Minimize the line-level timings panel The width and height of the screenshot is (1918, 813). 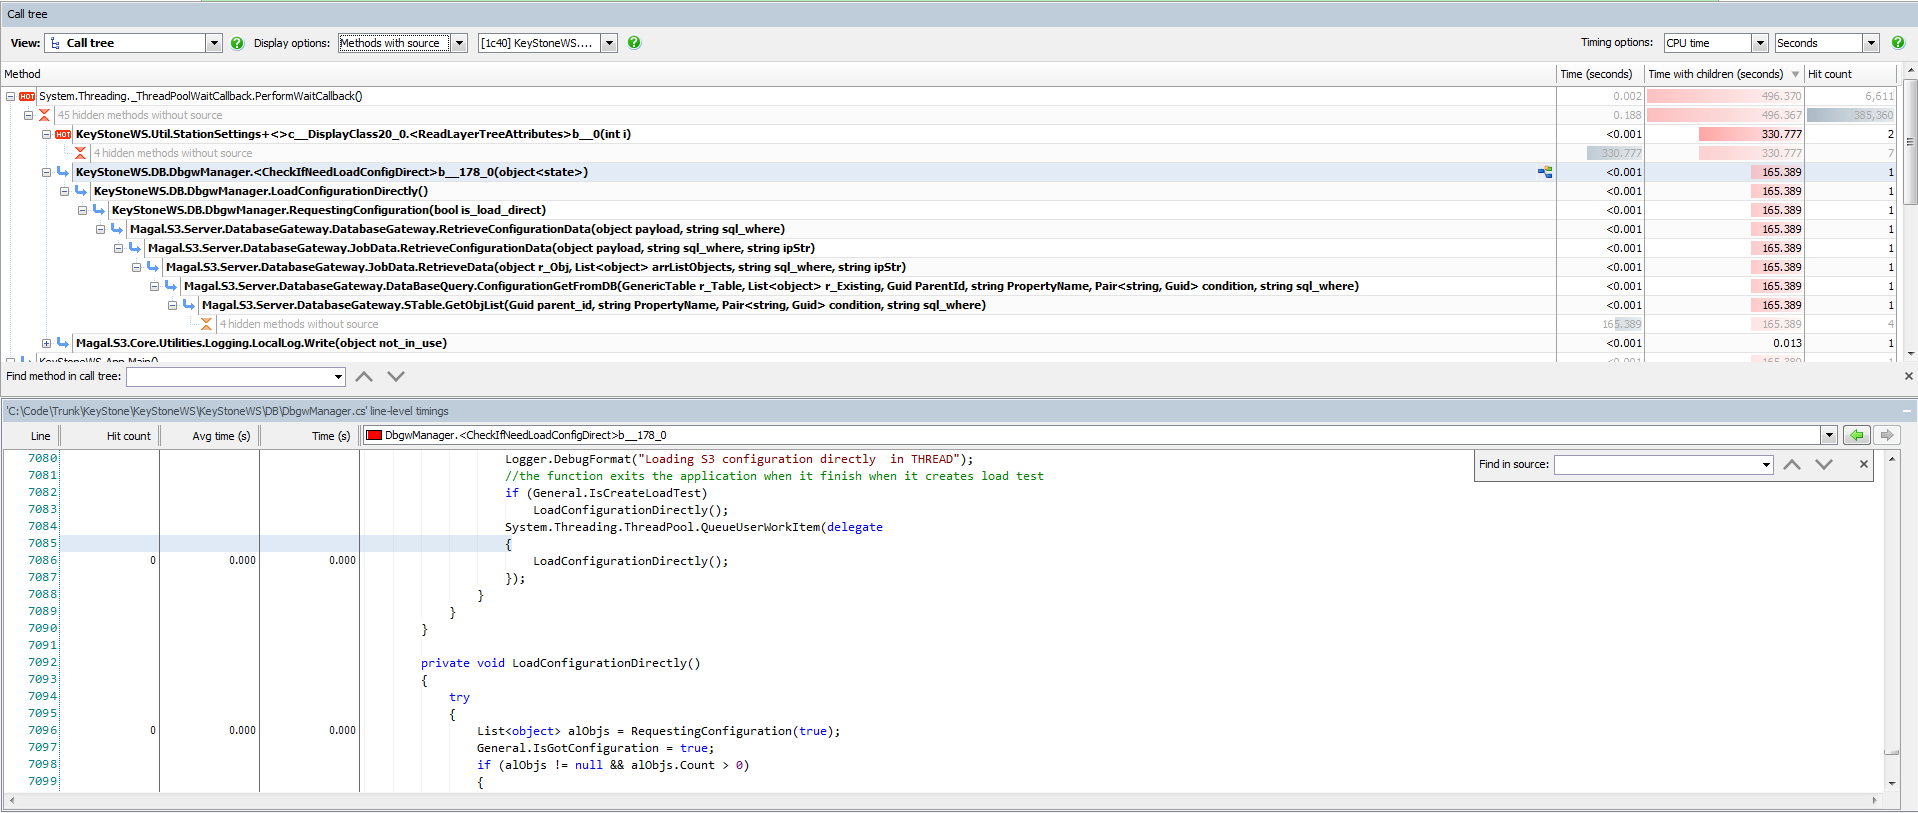(x=1907, y=411)
